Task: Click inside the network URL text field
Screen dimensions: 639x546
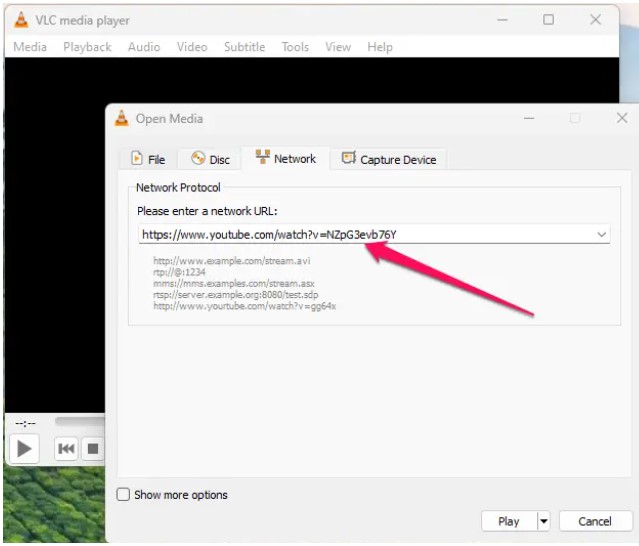Action: pyautogui.click(x=360, y=234)
